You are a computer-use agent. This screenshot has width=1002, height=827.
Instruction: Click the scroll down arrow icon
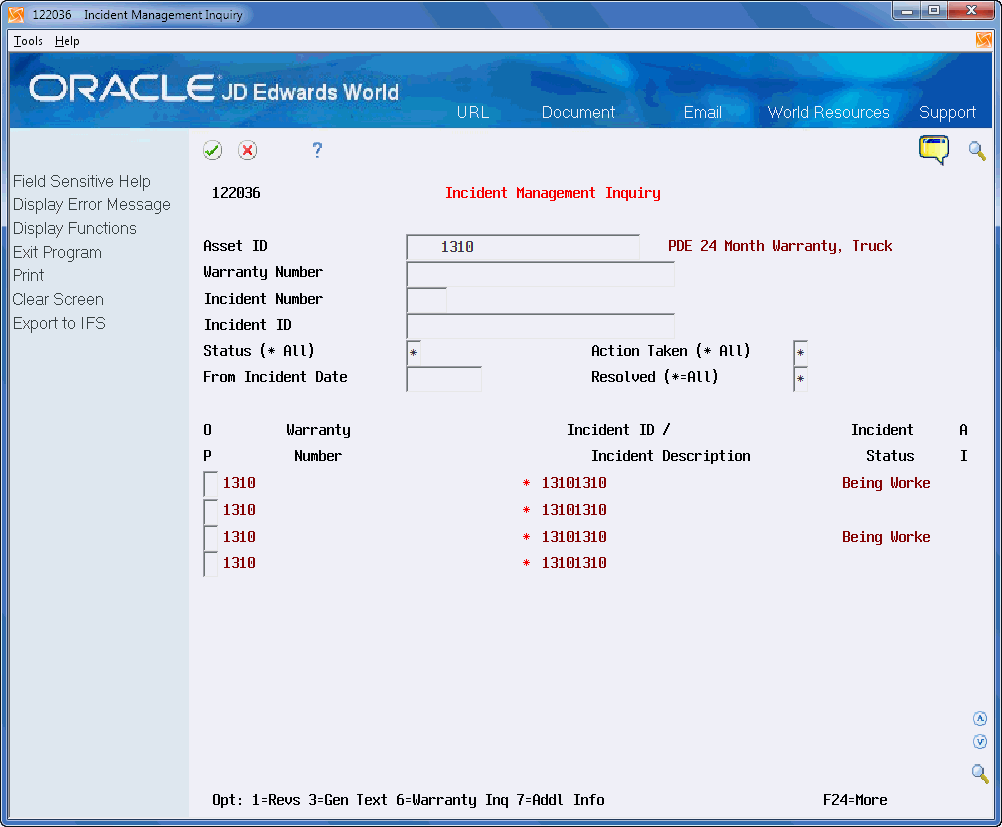pos(980,741)
